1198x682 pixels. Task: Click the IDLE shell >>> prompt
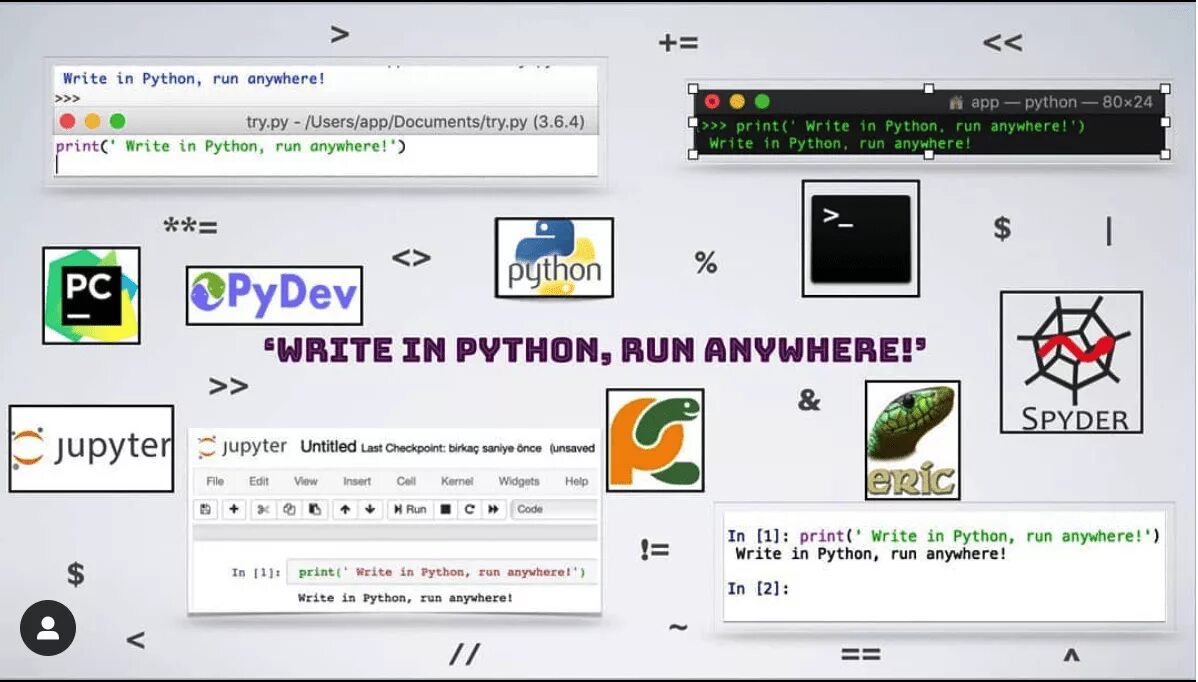point(67,99)
